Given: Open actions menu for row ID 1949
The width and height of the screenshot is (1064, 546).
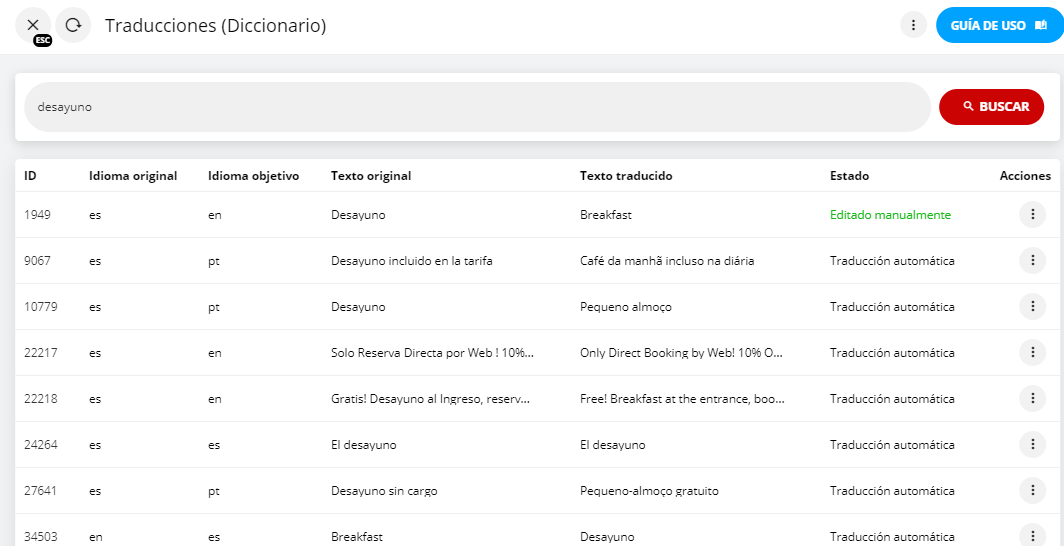Looking at the screenshot, I should click(1031, 215).
